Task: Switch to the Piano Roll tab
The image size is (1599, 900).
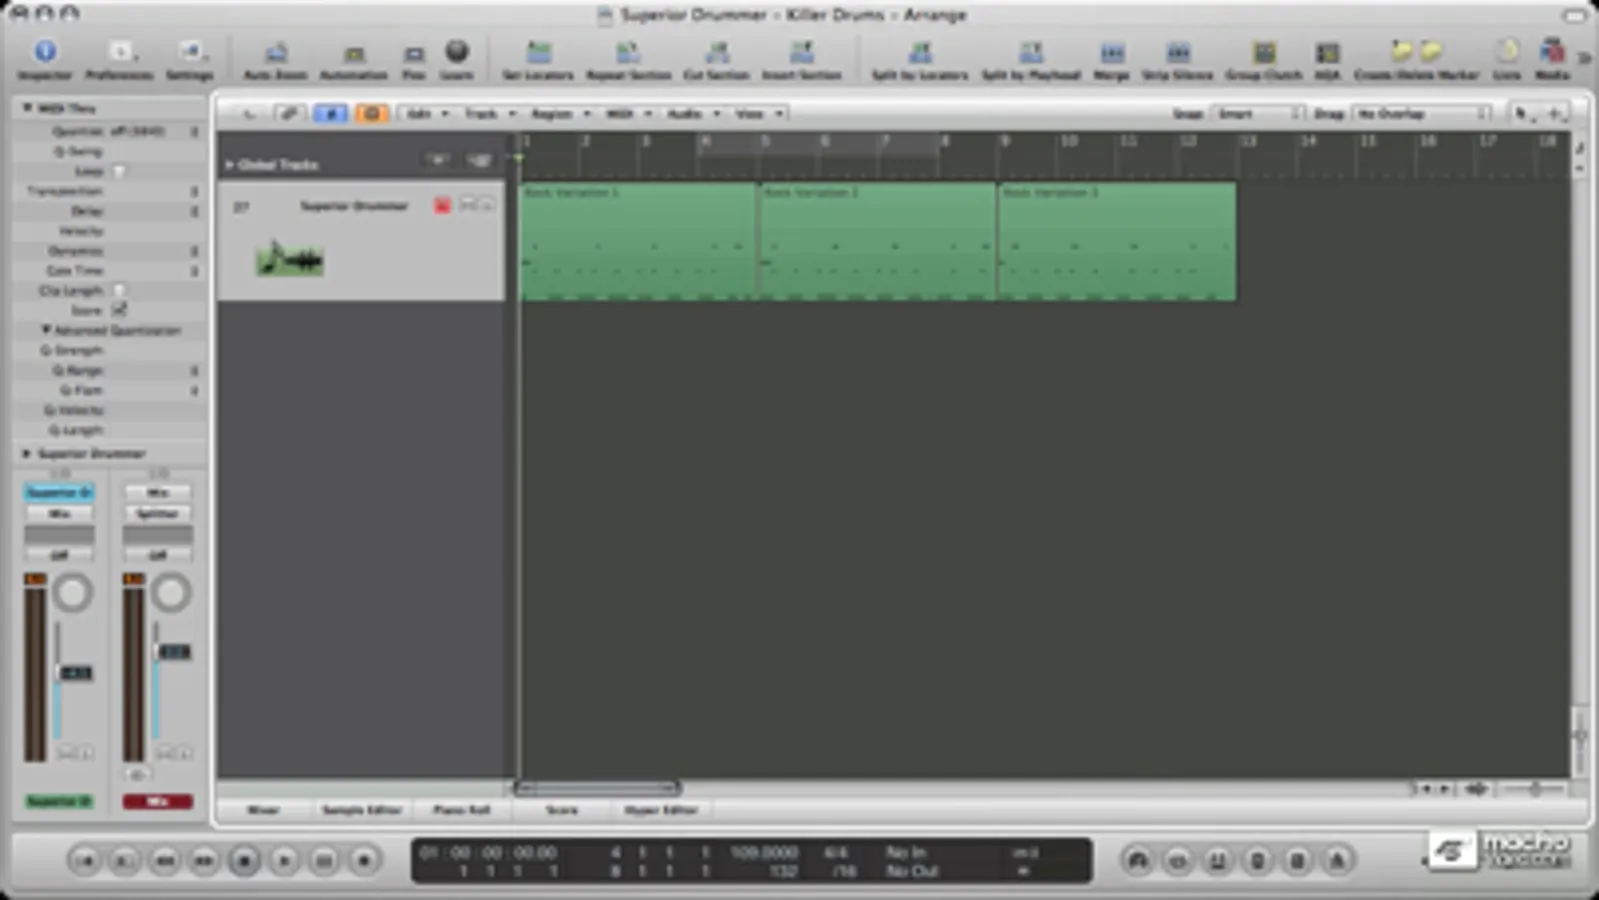Action: [x=461, y=810]
